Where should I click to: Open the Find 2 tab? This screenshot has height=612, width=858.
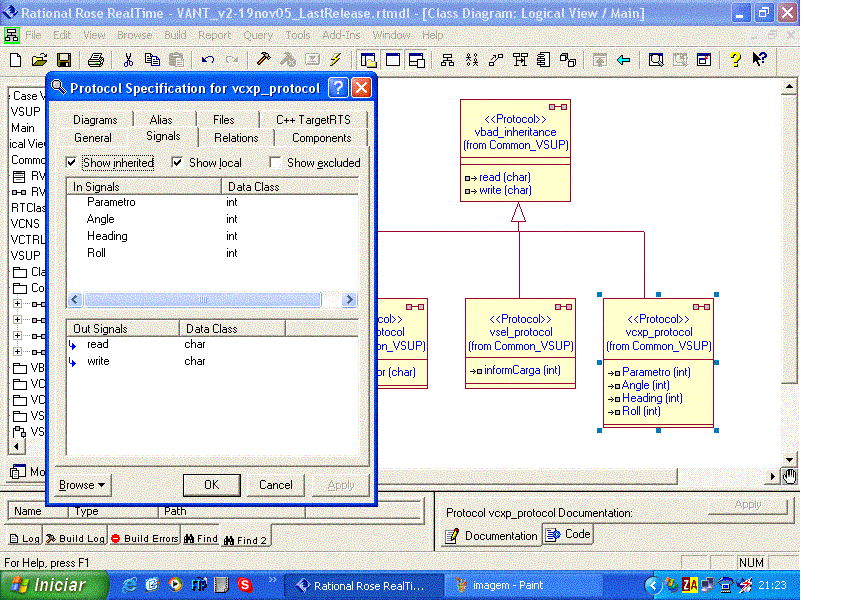point(245,540)
